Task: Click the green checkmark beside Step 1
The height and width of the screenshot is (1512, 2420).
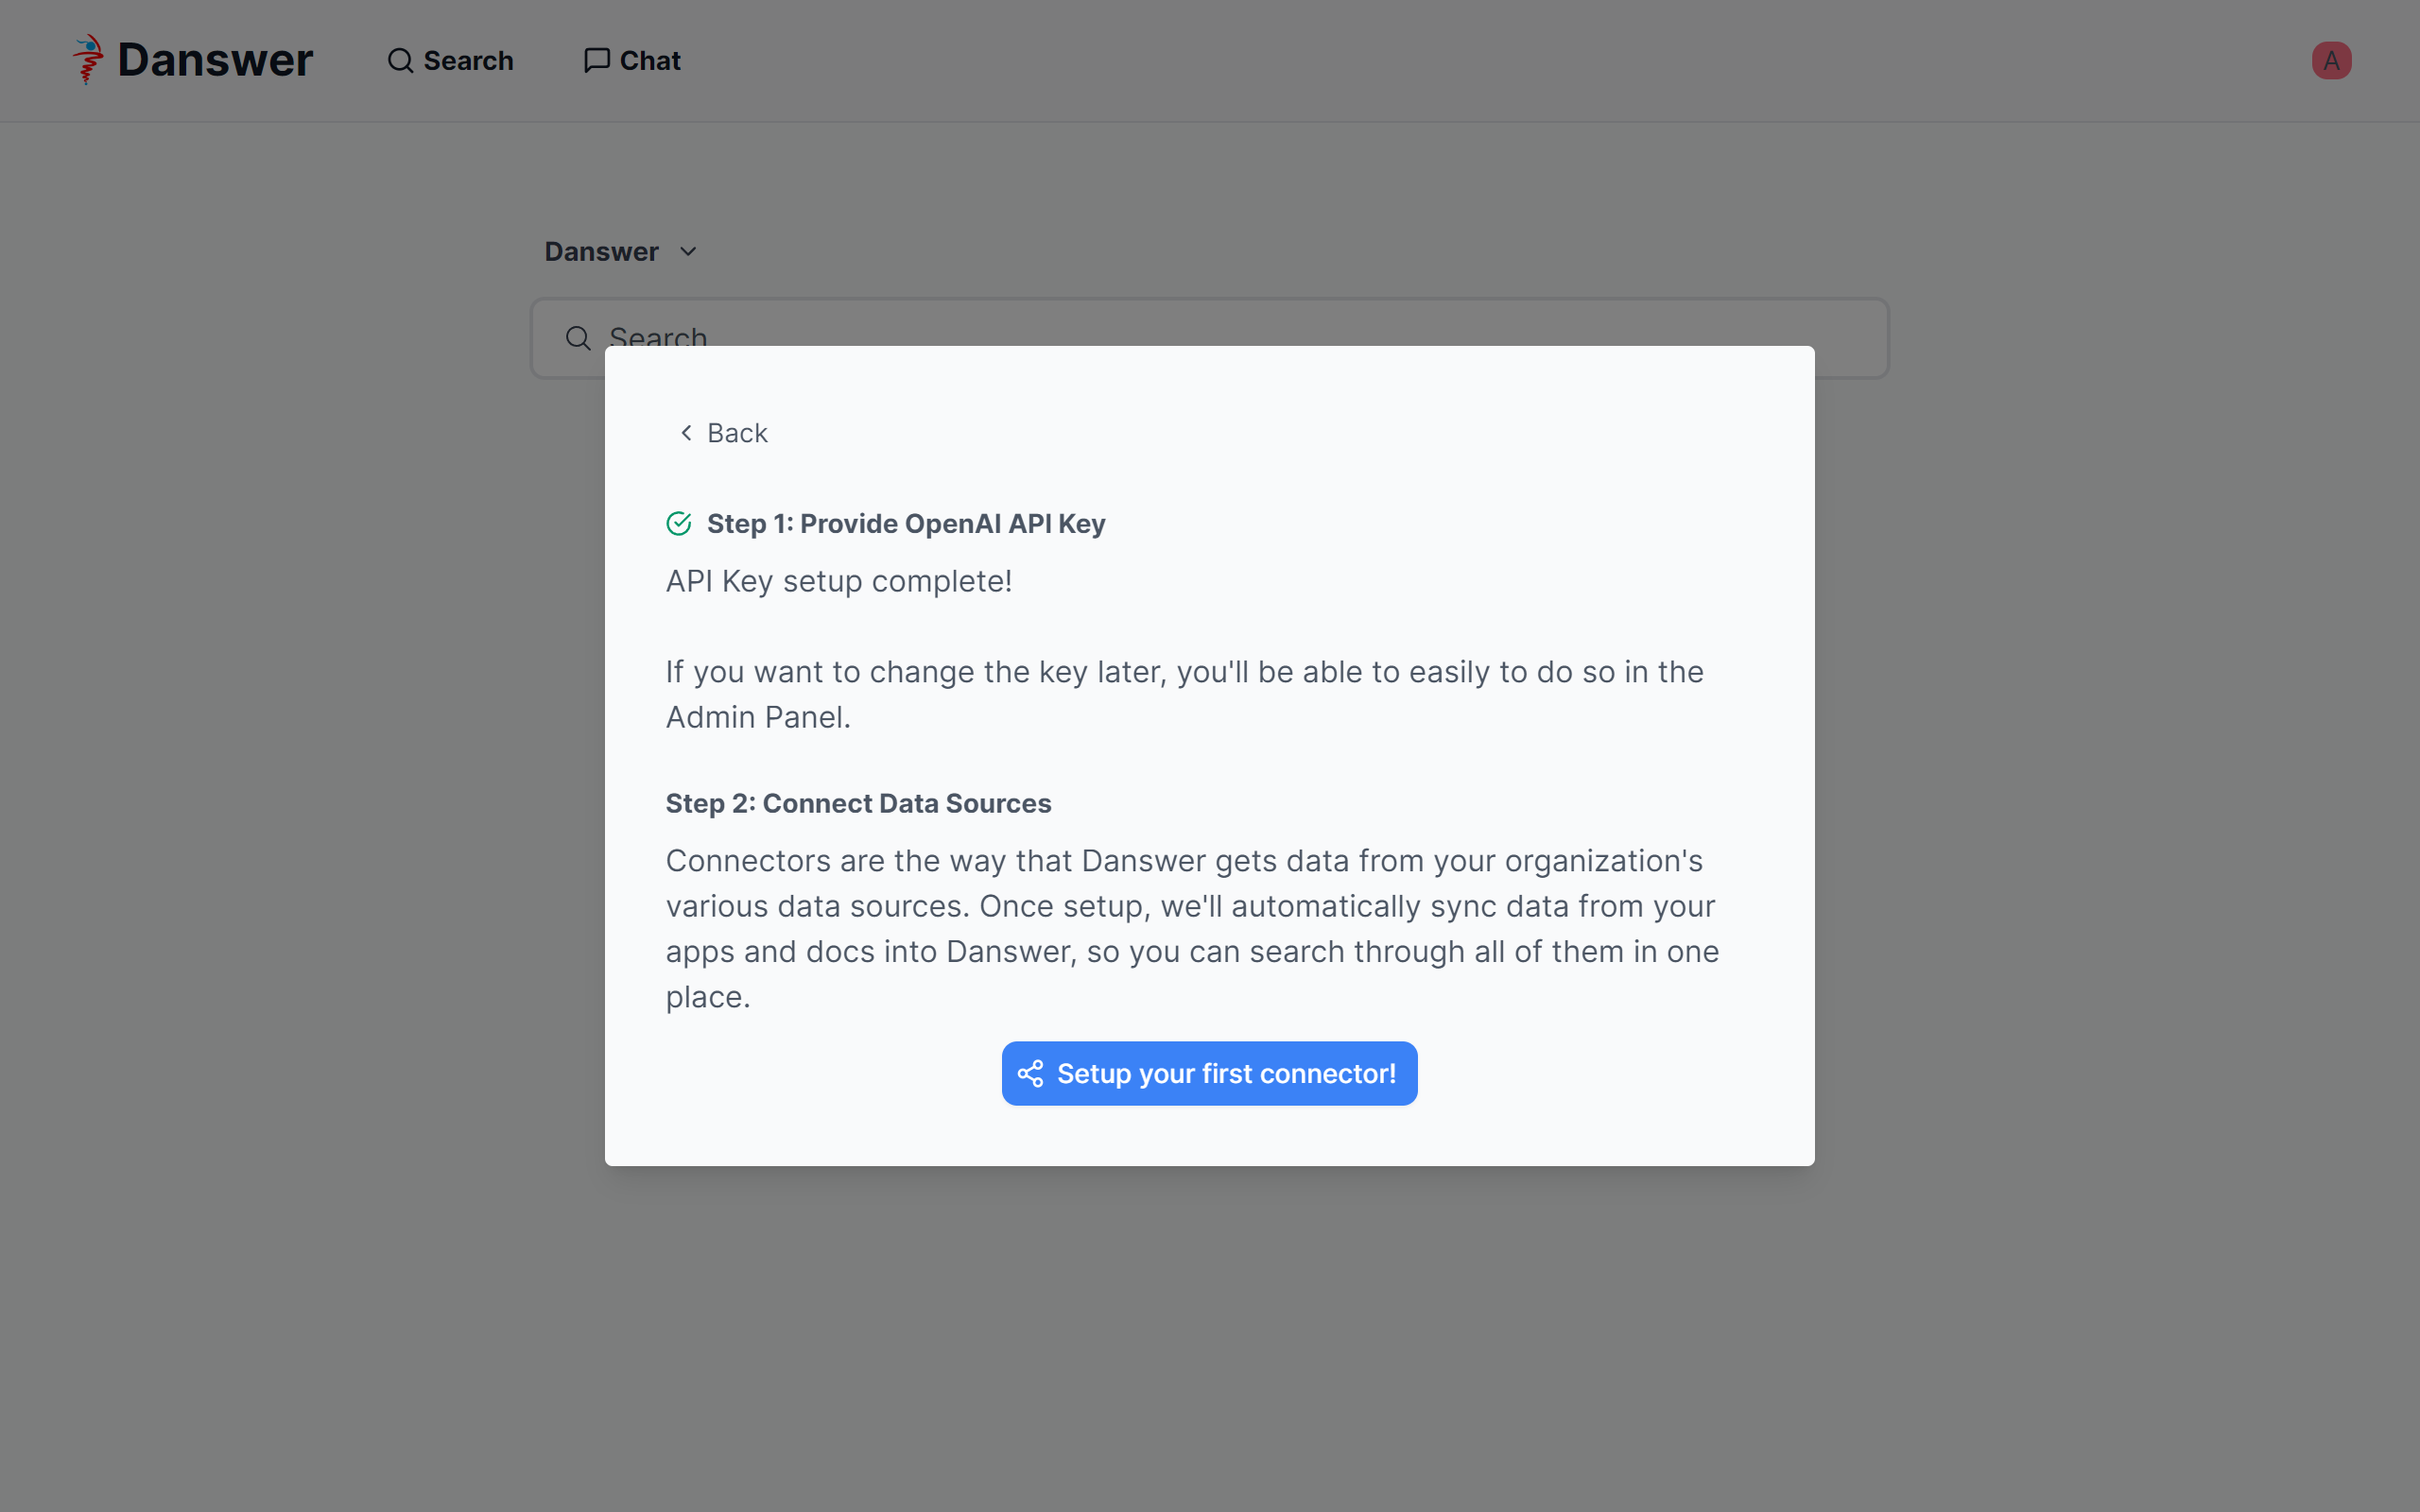Action: [x=679, y=524]
